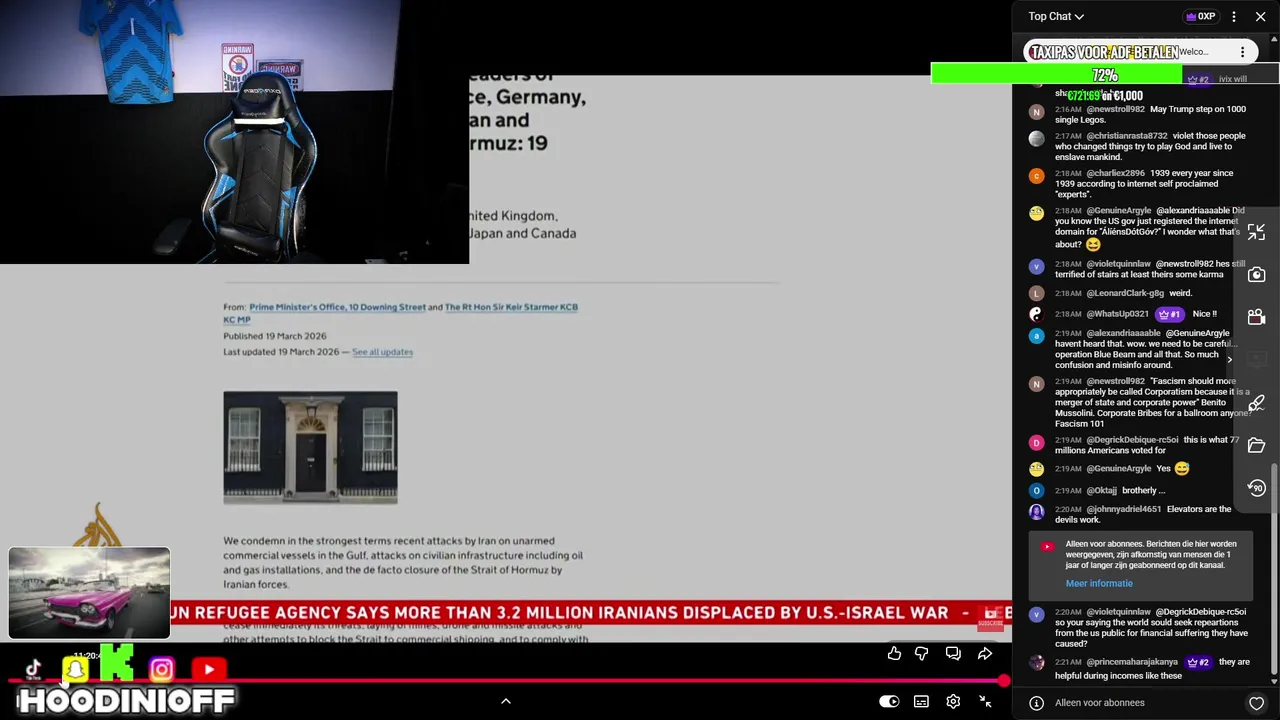The width and height of the screenshot is (1280, 720).
Task: Click the thumbs down dislike icon
Action: click(922, 653)
